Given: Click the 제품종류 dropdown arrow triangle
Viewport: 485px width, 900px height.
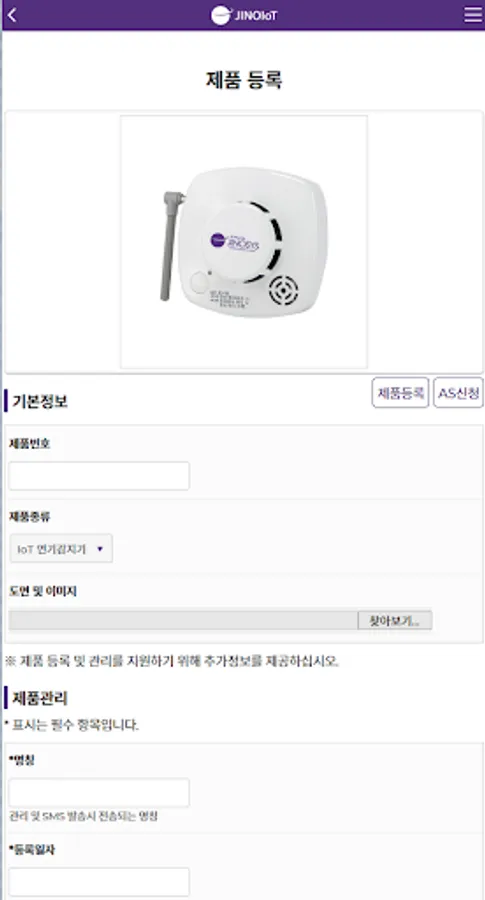Looking at the screenshot, I should 100,549.
